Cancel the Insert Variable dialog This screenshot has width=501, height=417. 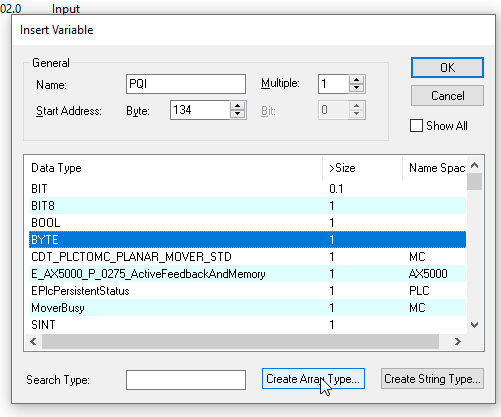coord(447,96)
